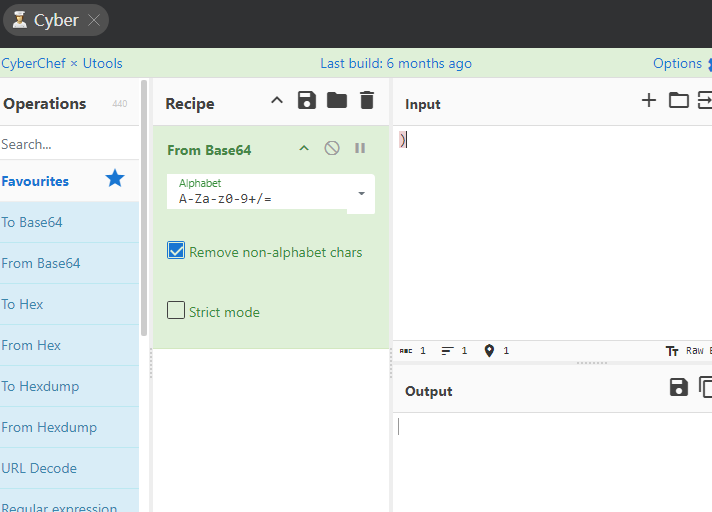
Task: Open the CyberChef × Utools link
Action: pyautogui.click(x=62, y=63)
